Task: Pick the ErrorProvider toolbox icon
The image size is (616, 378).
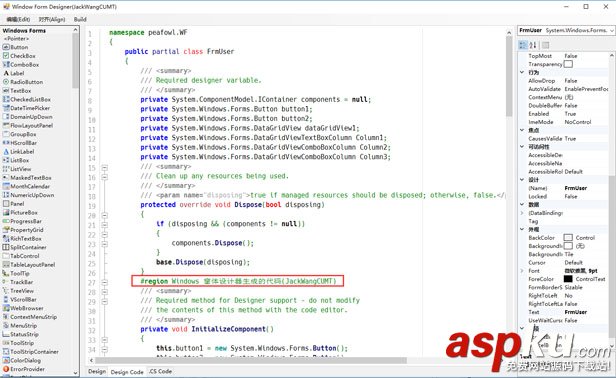Action: click(6, 369)
